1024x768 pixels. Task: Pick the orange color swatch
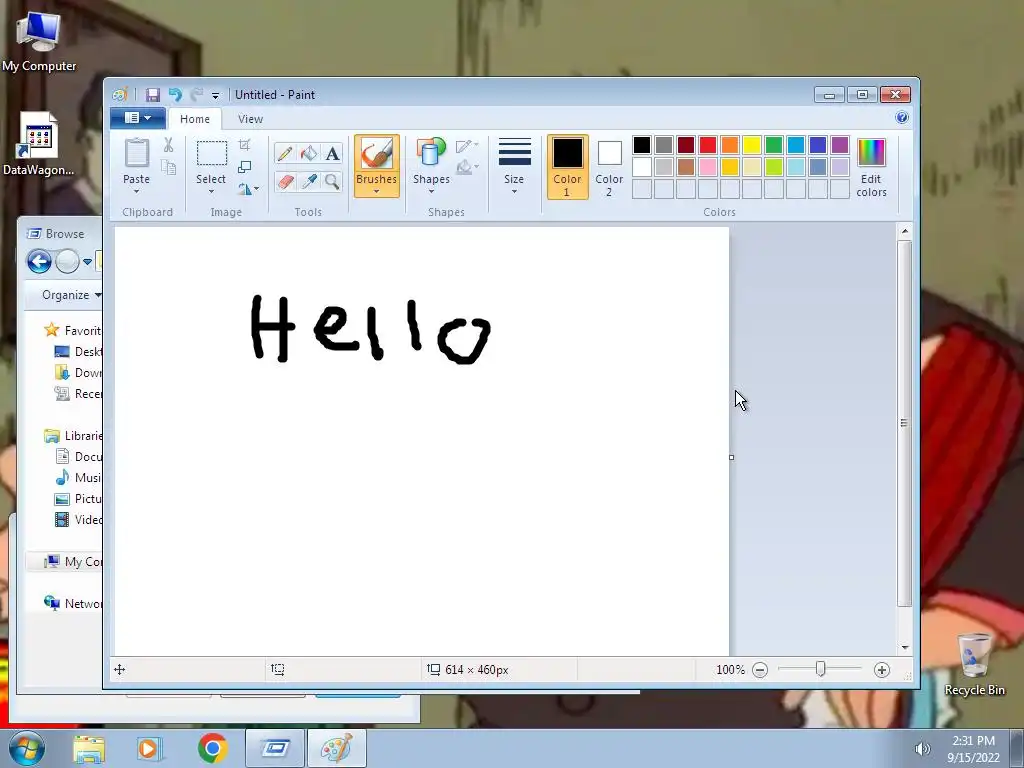pos(730,145)
